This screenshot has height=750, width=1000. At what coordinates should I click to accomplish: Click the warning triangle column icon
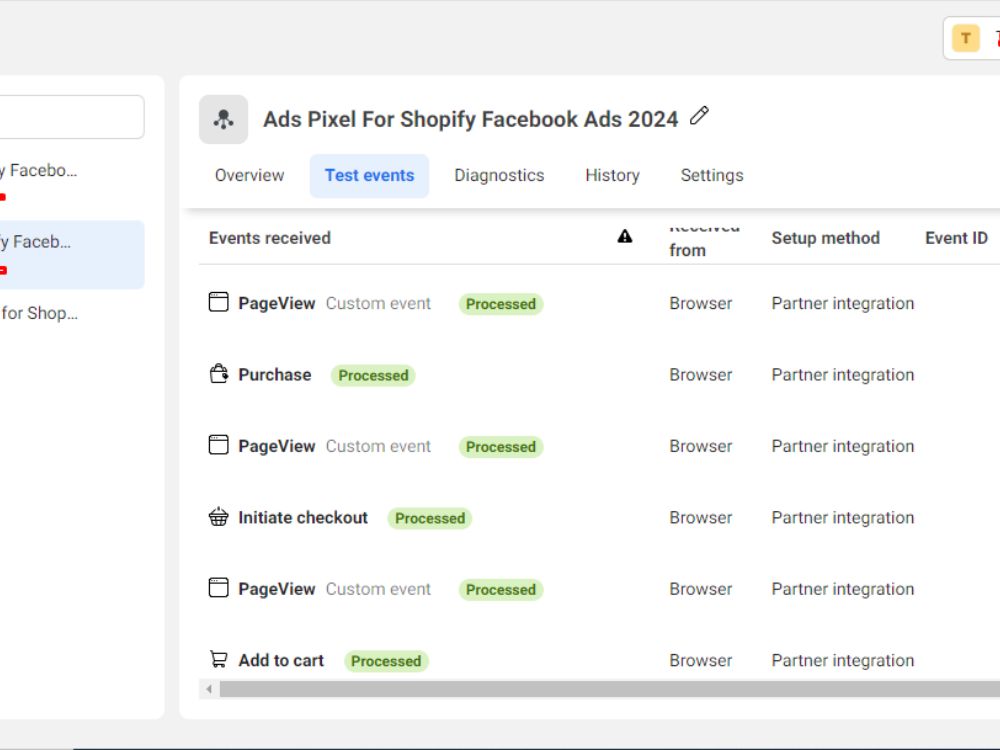coord(625,237)
